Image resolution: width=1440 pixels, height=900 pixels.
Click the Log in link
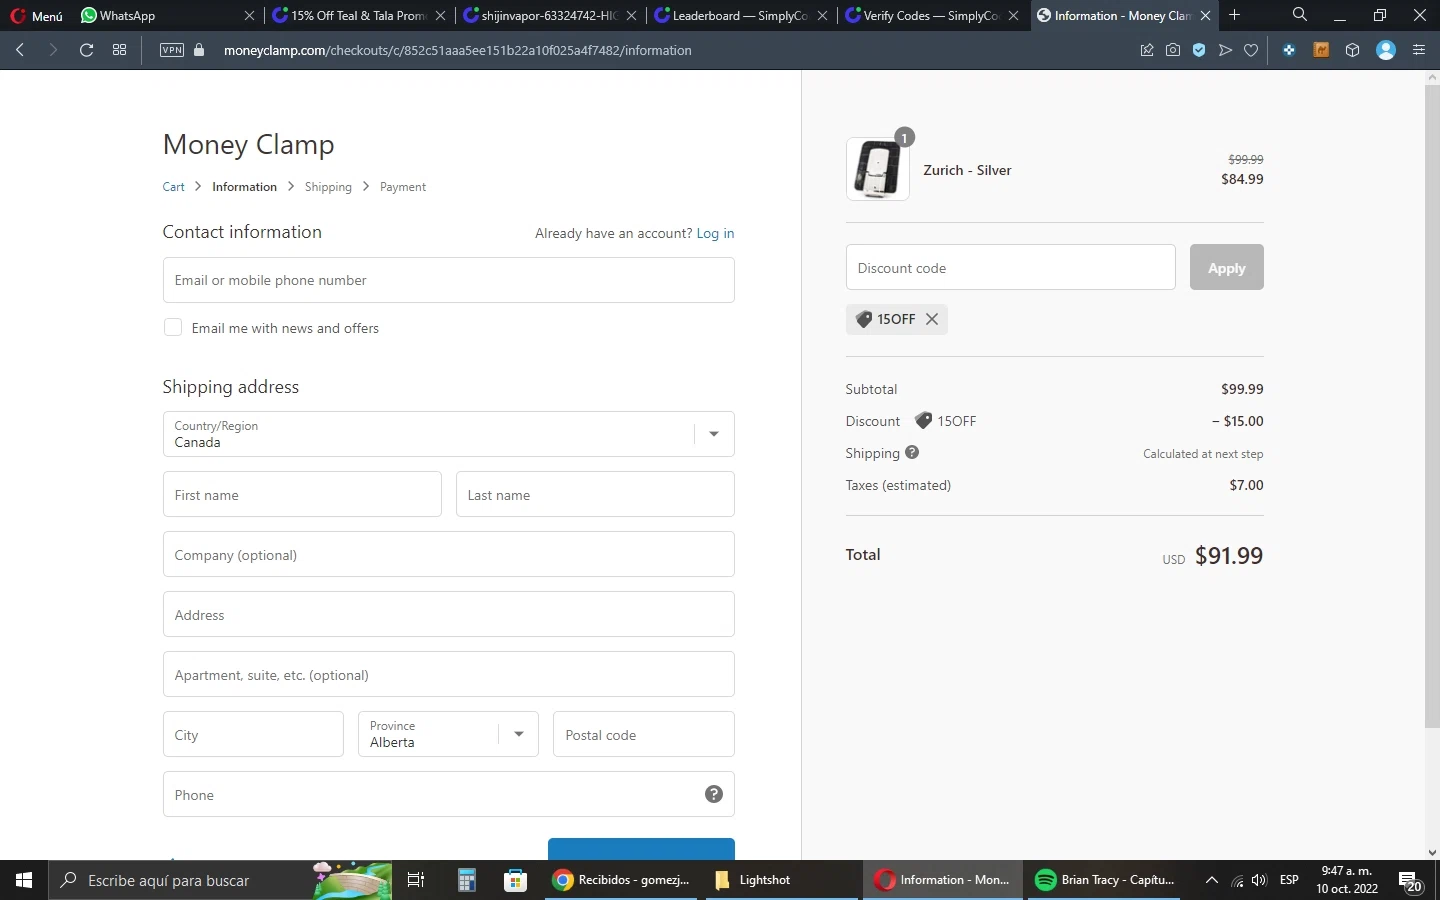[715, 233]
